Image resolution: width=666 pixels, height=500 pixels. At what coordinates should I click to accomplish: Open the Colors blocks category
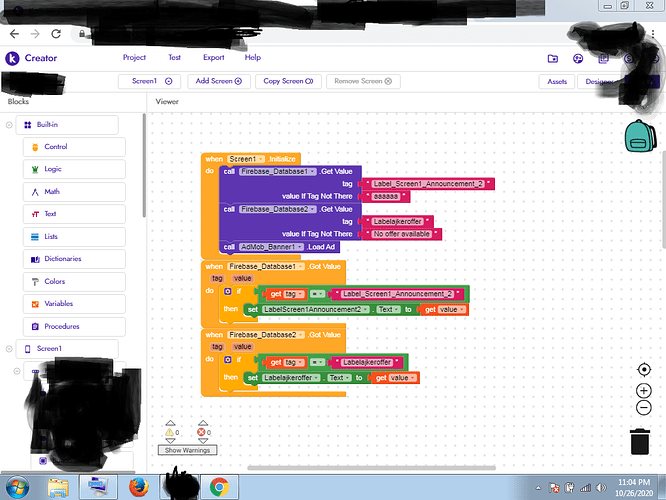tap(74, 281)
